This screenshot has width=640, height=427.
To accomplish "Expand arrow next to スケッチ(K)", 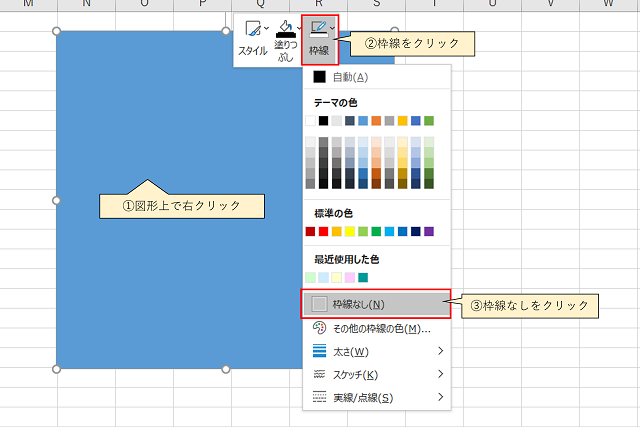I will (440, 374).
